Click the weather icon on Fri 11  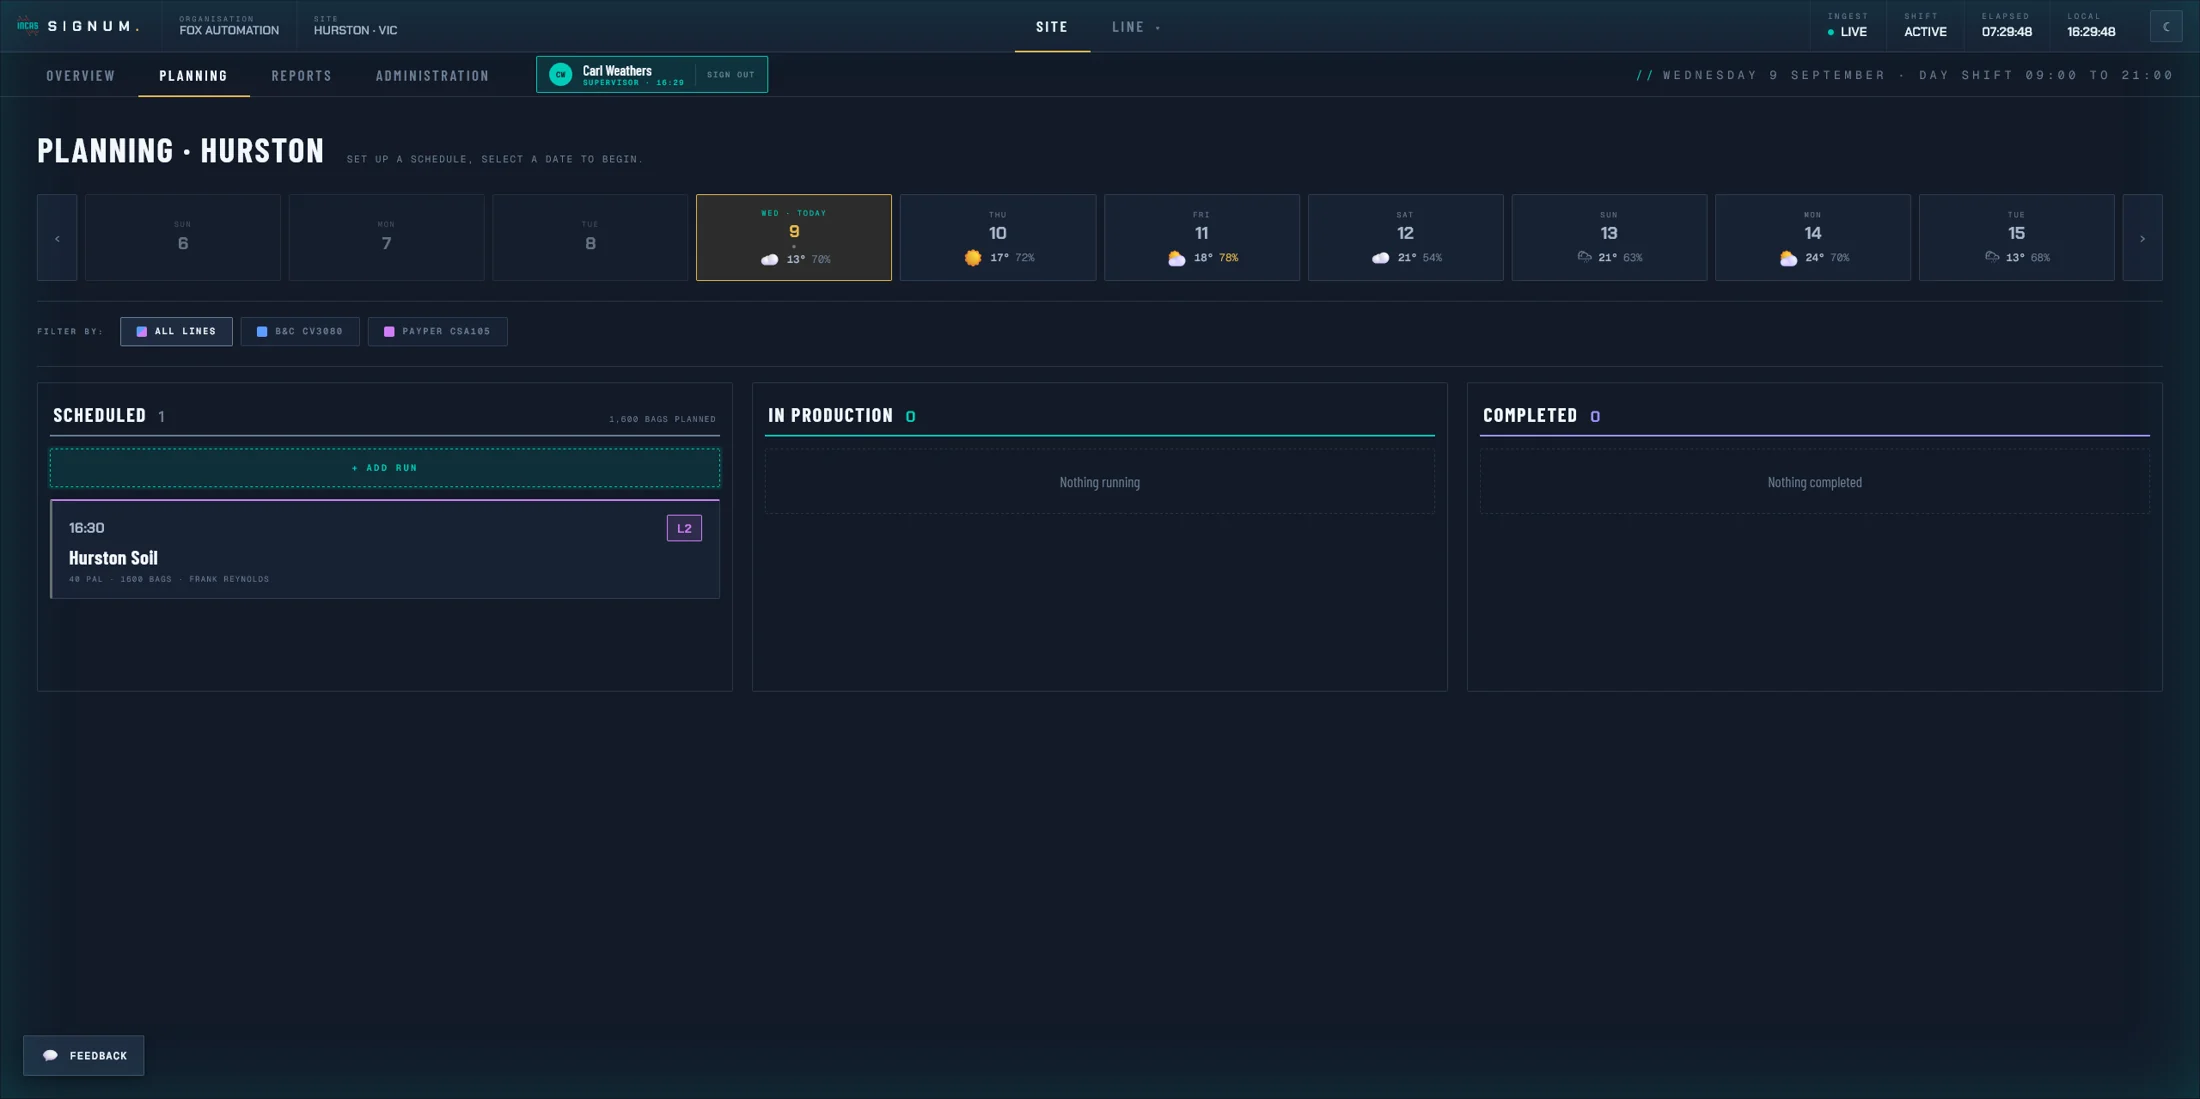[1176, 258]
